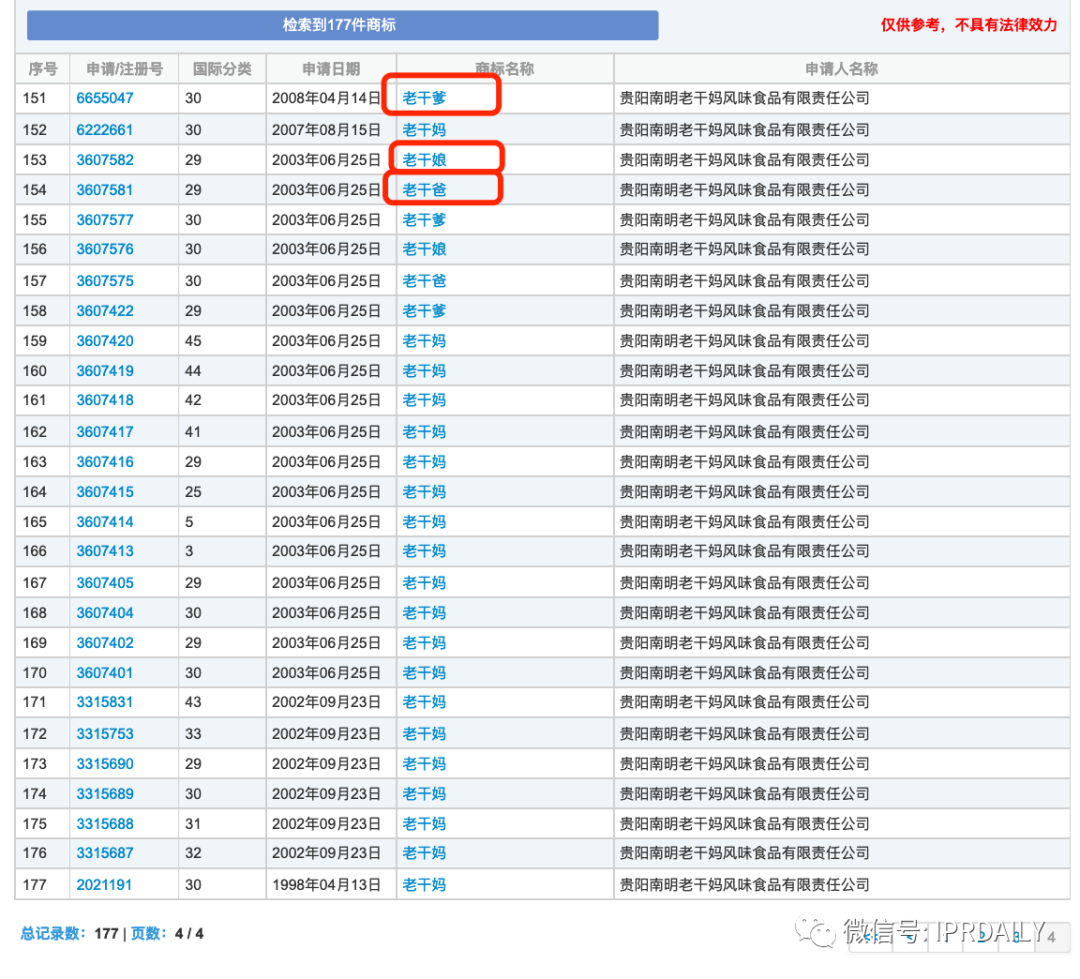Open registration number 3607401
The width and height of the screenshot is (1080, 979).
pyautogui.click(x=105, y=672)
